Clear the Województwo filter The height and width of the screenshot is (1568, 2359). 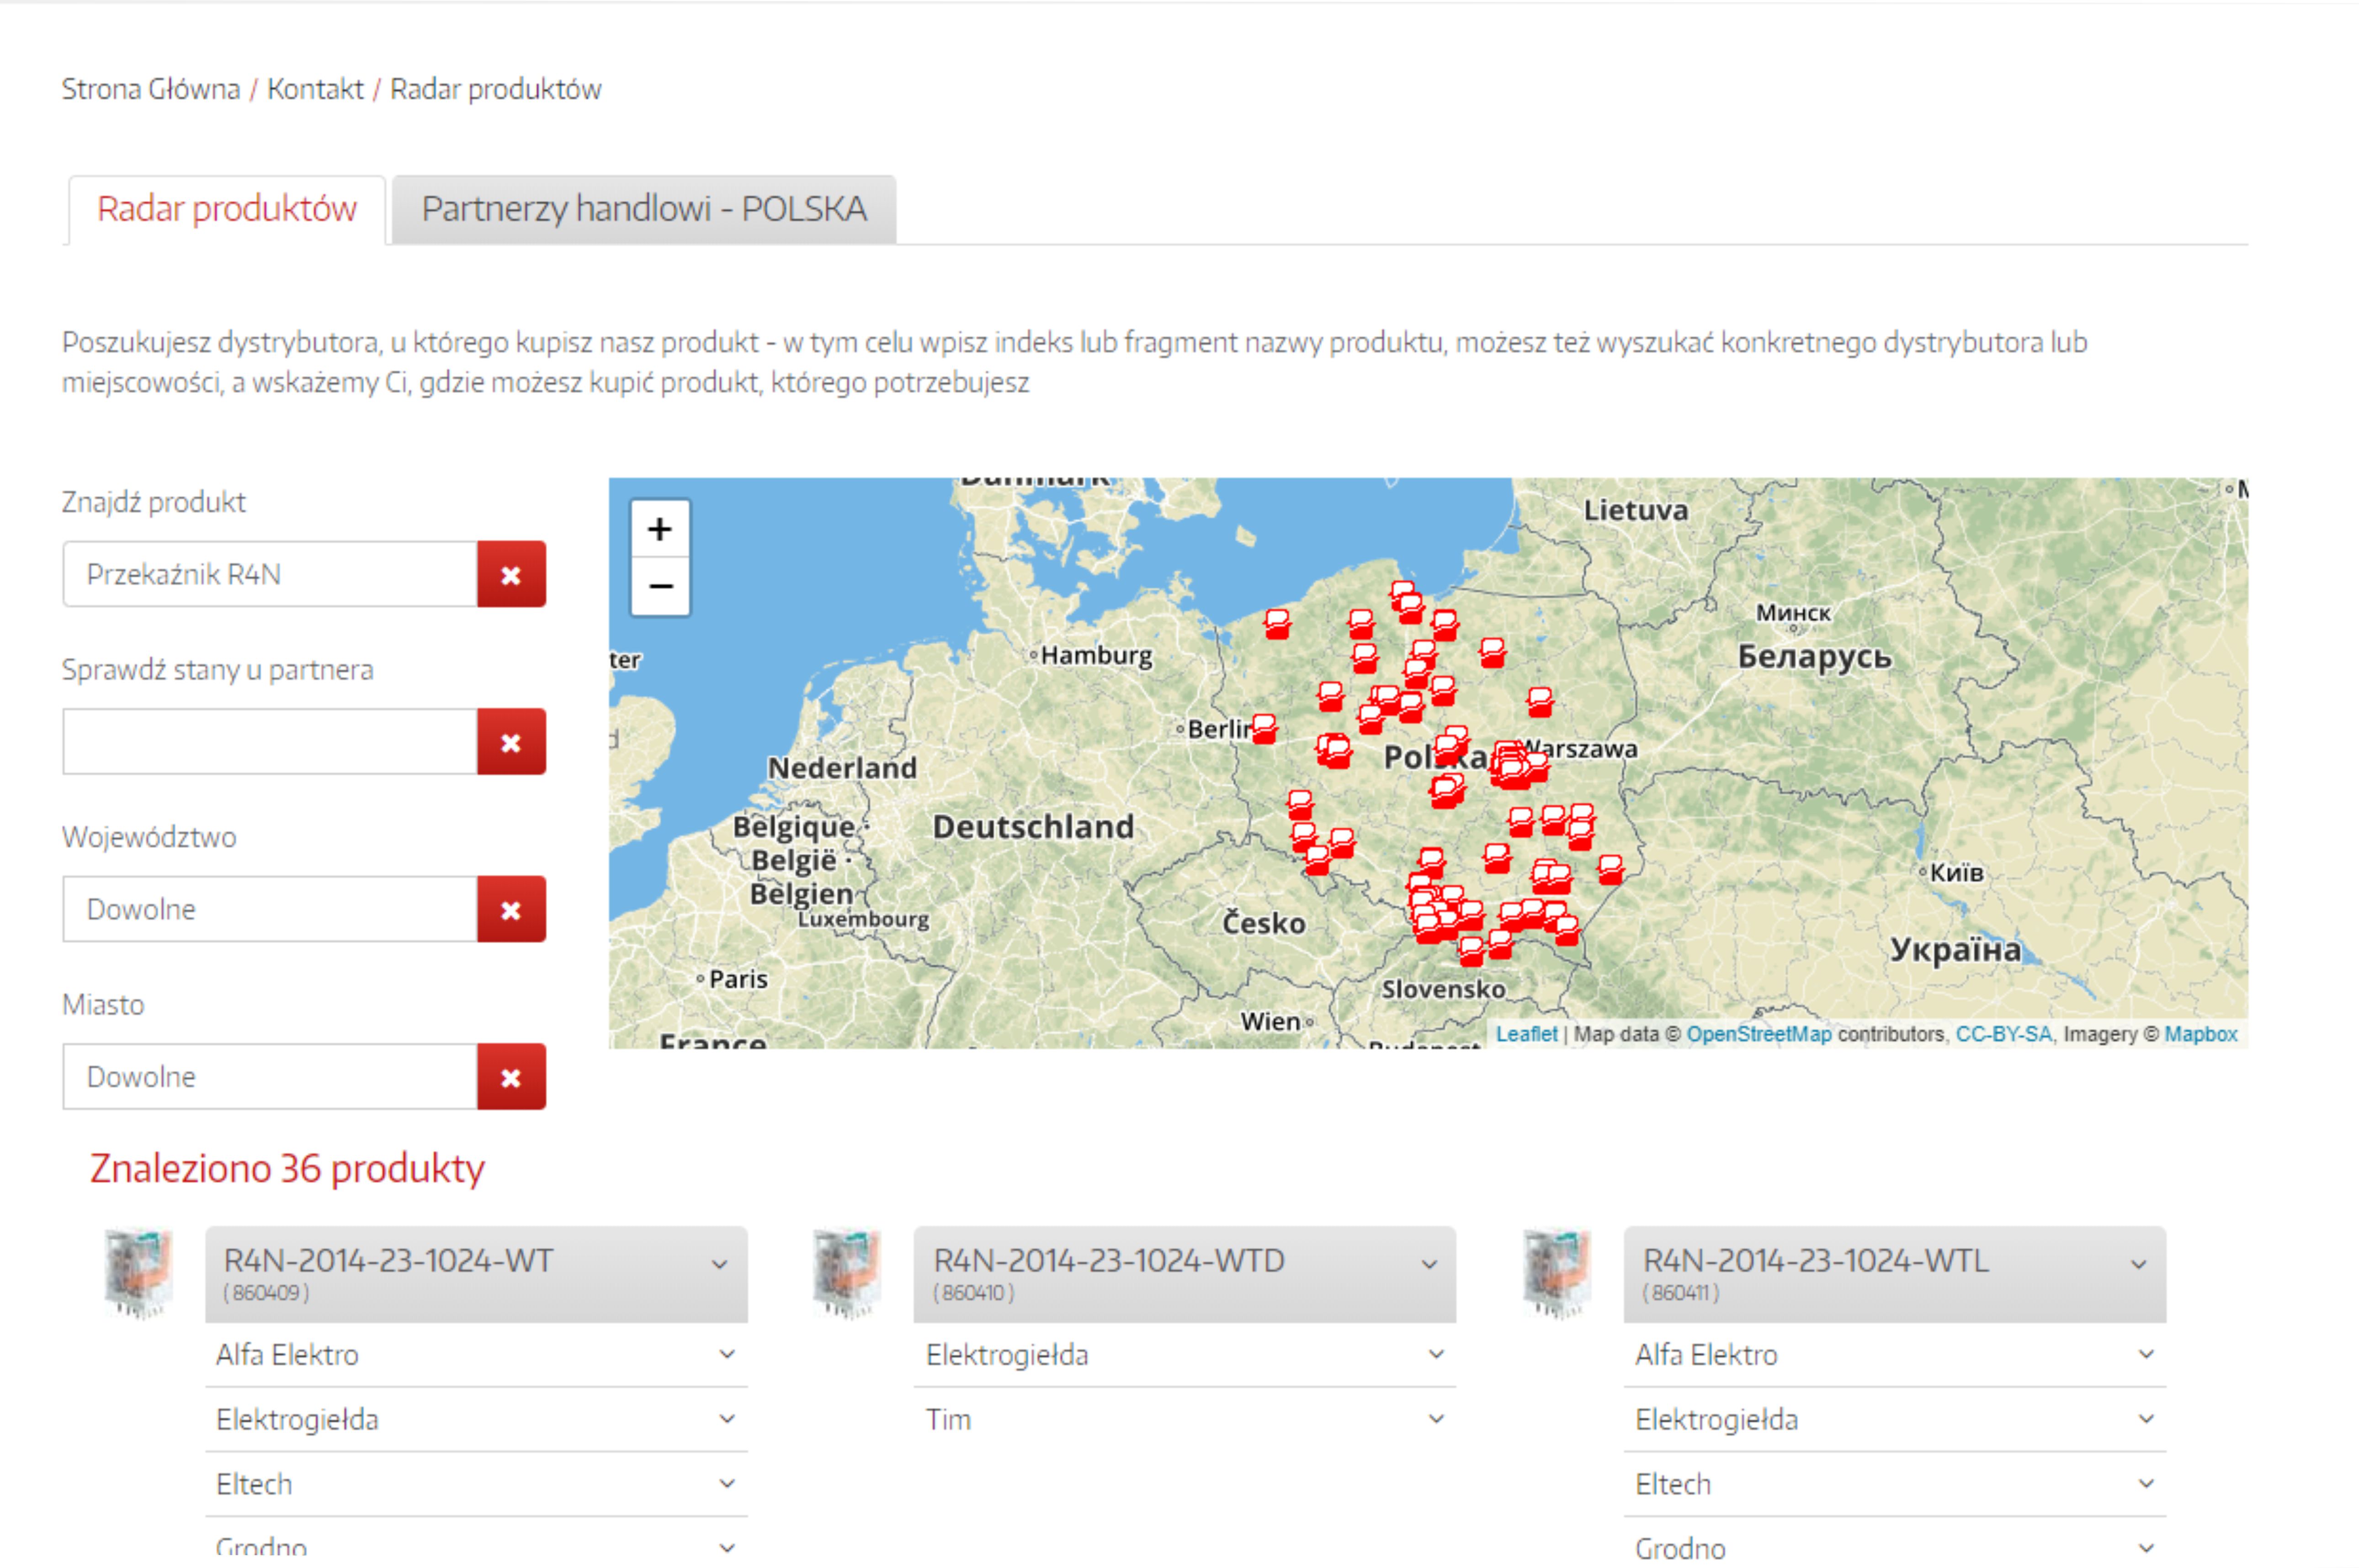coord(511,909)
